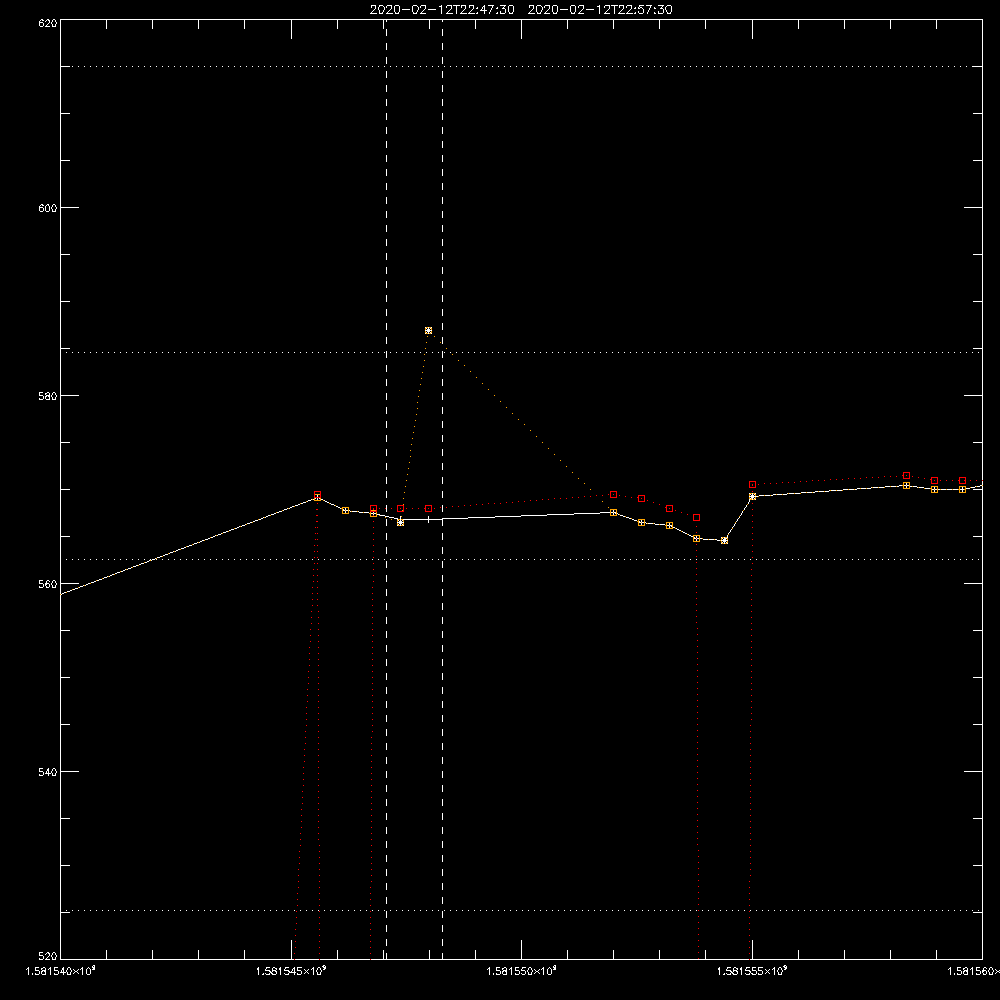Click the dotted horizontal line near 525
The width and height of the screenshot is (1000, 1000).
coord(521,911)
